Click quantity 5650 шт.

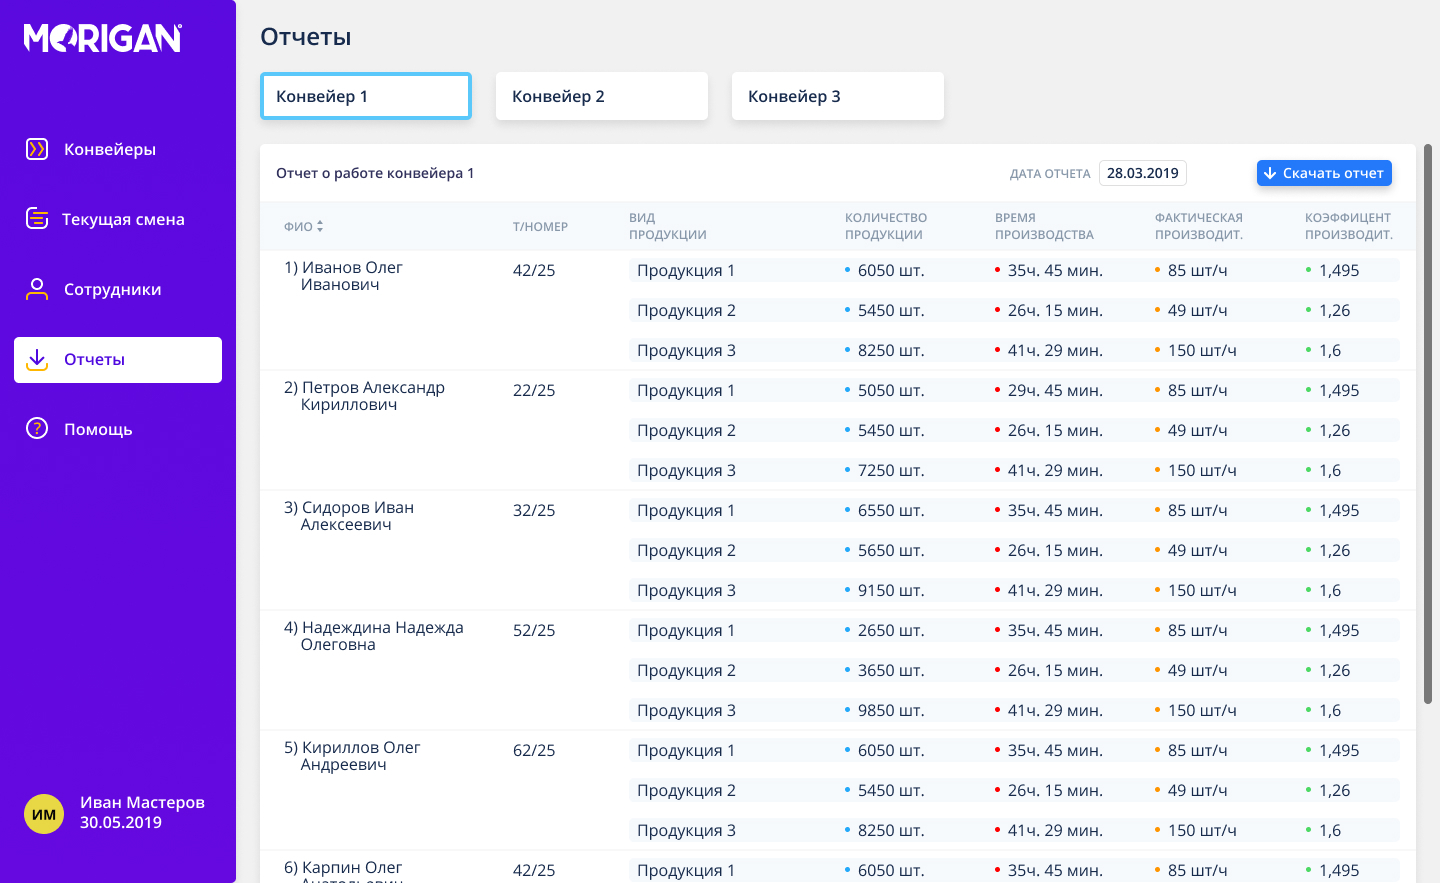click(x=891, y=550)
